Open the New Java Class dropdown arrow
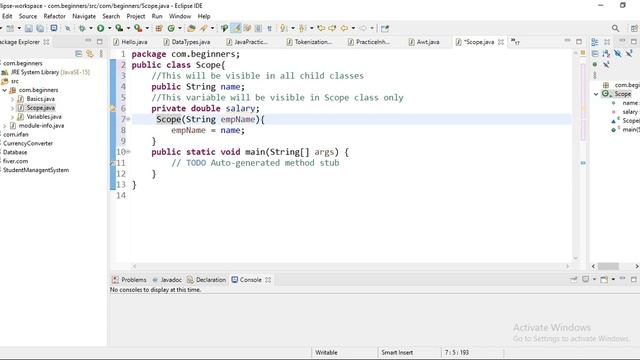 point(180,28)
